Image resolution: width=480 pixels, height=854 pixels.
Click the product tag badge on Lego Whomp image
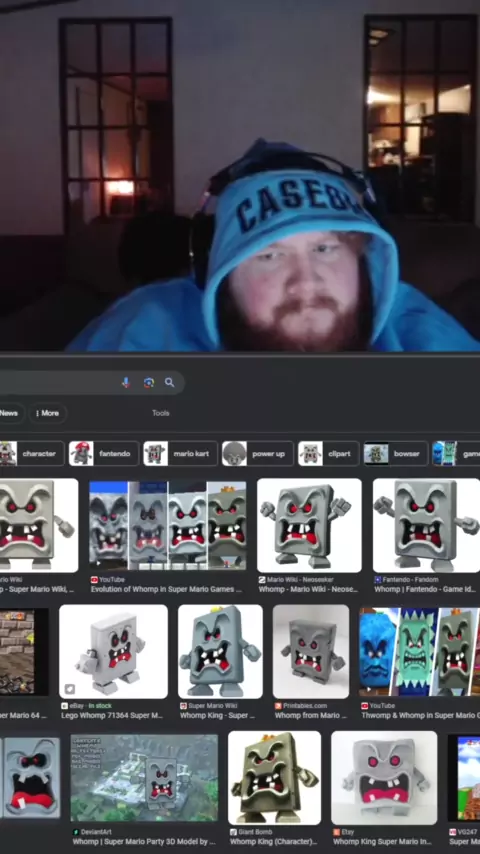tap(70, 689)
